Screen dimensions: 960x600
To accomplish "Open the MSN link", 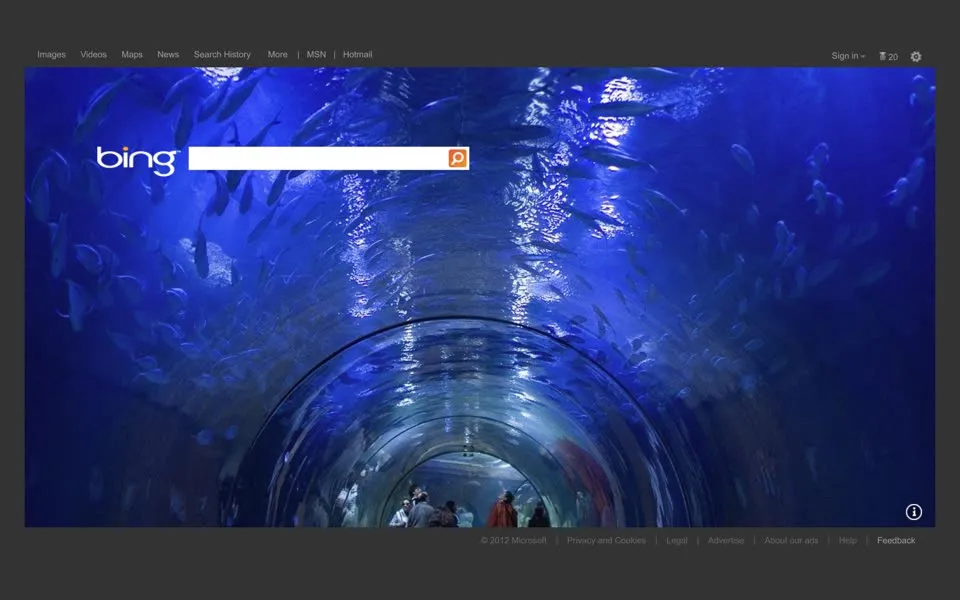I will point(316,54).
